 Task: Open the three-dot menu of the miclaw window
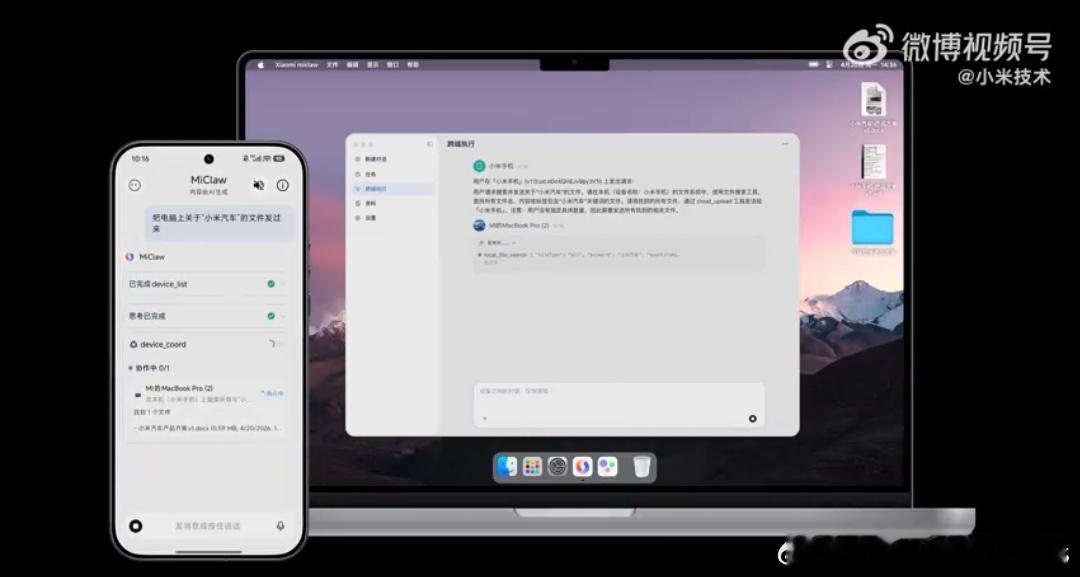(785, 144)
